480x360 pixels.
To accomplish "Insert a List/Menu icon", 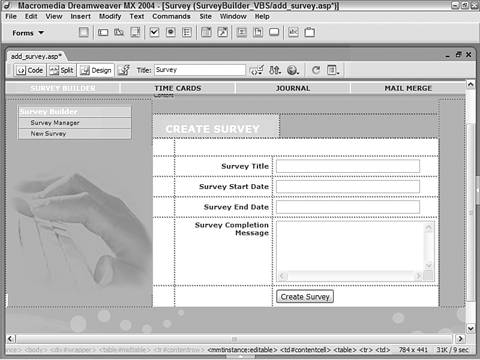I will tap(206, 32).
